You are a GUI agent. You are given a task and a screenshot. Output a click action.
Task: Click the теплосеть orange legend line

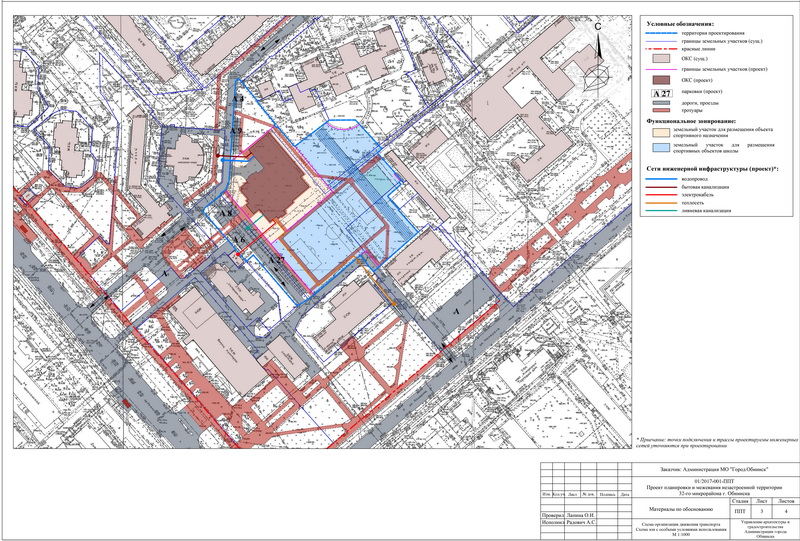coord(660,203)
